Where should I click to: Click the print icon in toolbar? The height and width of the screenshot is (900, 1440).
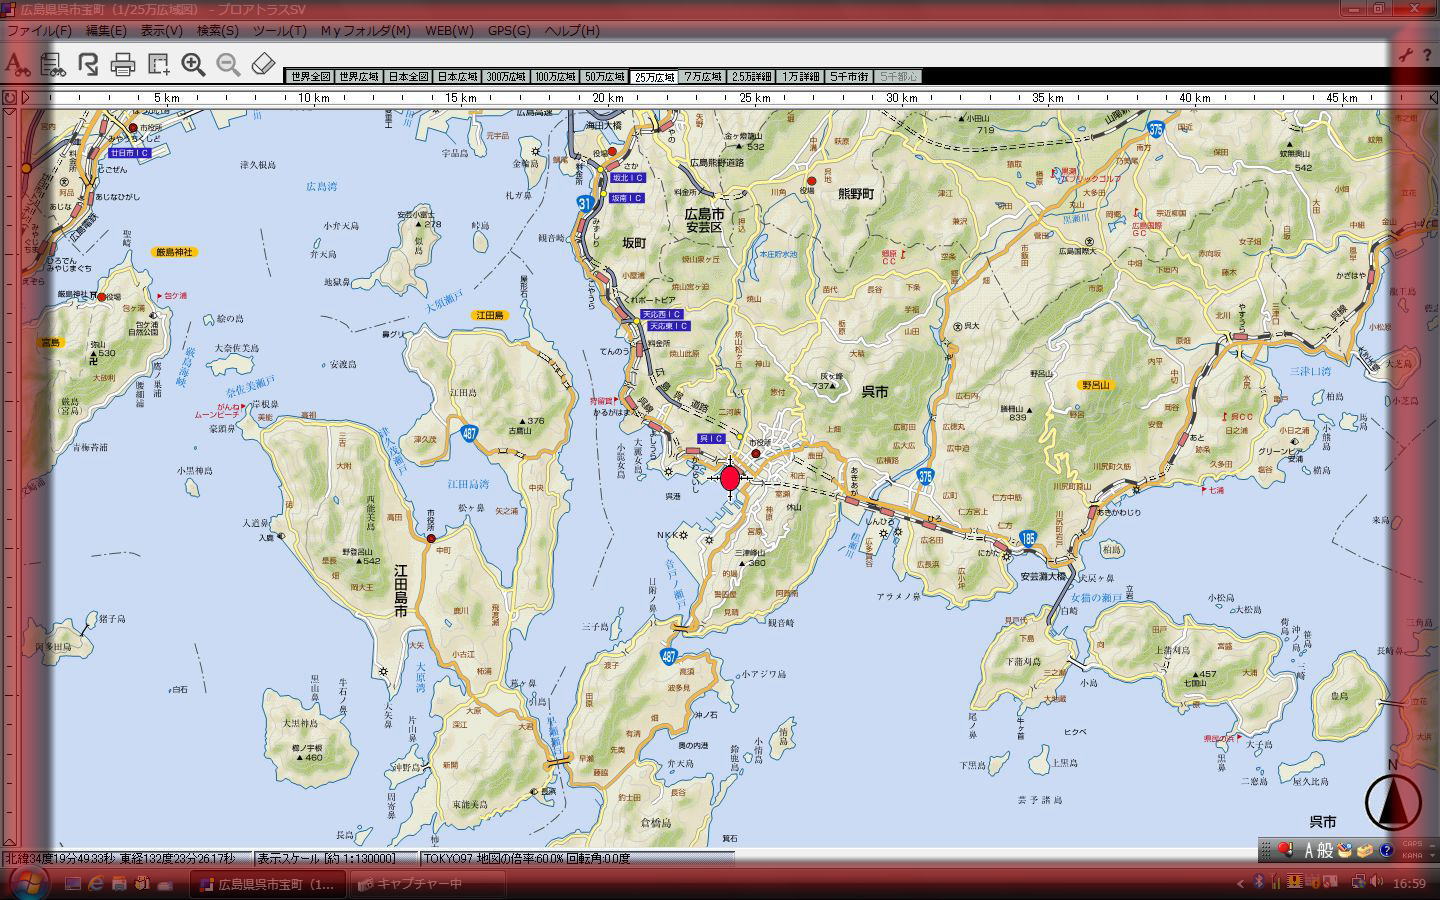coord(123,66)
